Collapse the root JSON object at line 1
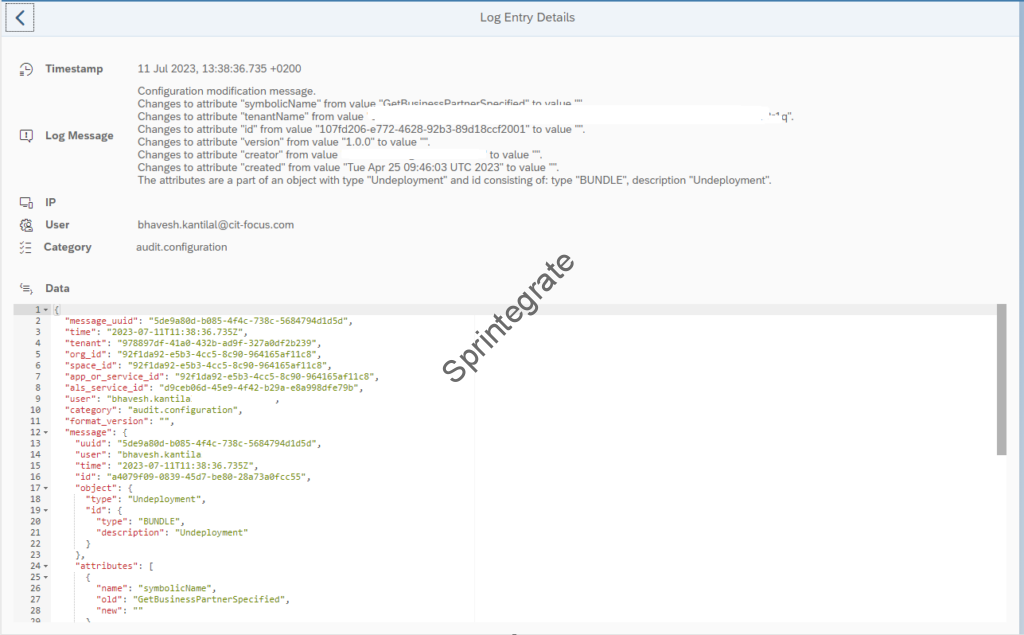The width and height of the screenshot is (1024, 635). coord(46,310)
